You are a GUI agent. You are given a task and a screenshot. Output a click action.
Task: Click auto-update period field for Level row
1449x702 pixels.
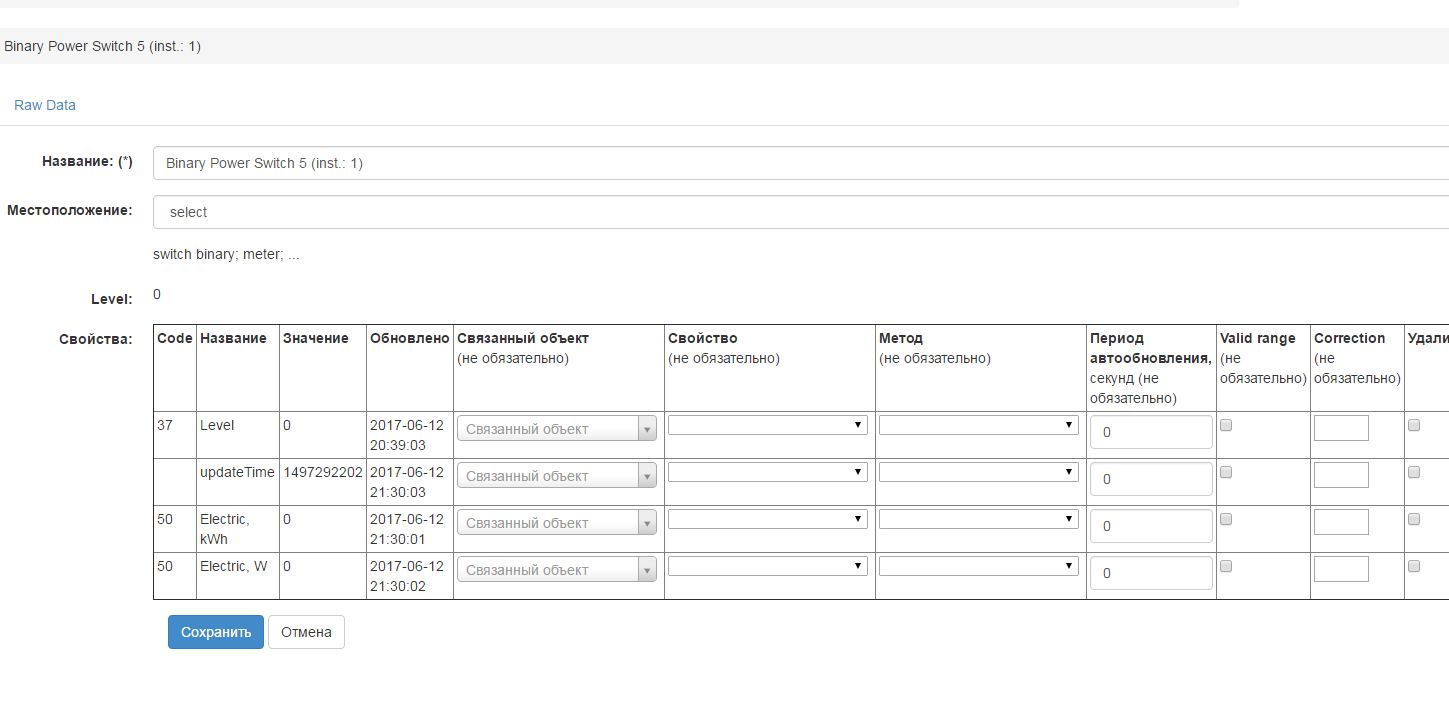point(1151,432)
